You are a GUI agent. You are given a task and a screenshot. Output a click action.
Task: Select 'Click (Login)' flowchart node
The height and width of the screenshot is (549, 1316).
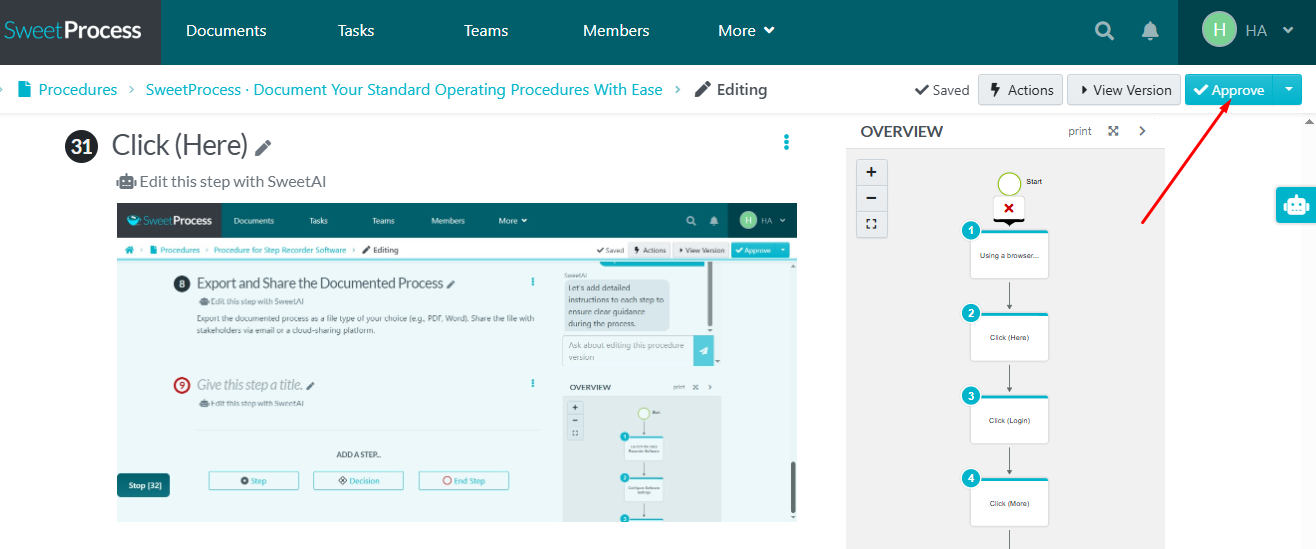tap(1009, 420)
